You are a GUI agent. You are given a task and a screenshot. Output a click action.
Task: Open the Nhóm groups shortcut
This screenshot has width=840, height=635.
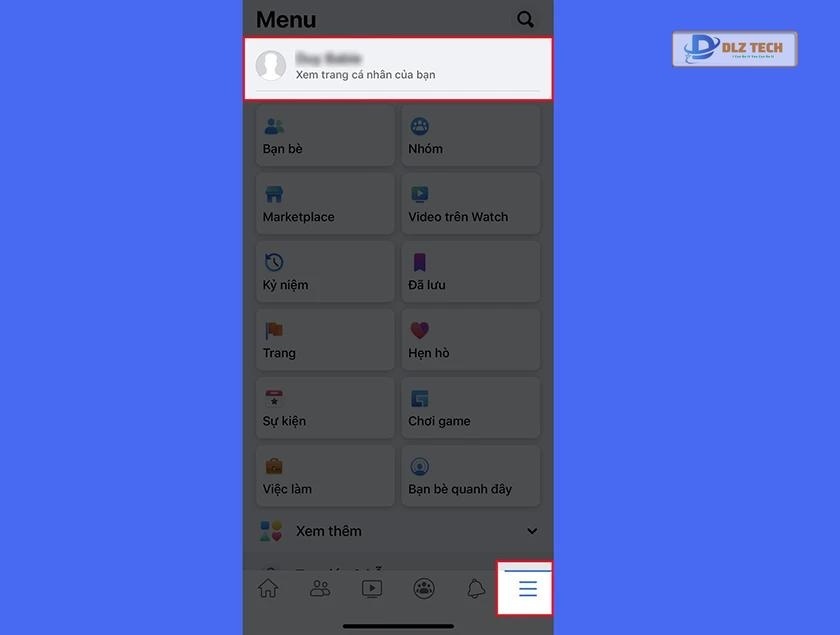pyautogui.click(x=471, y=137)
